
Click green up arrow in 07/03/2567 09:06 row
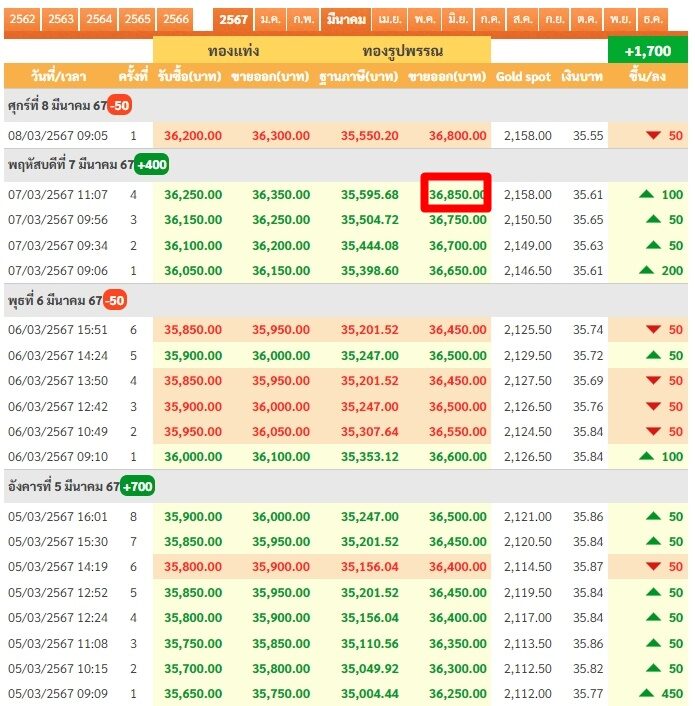(x=646, y=270)
